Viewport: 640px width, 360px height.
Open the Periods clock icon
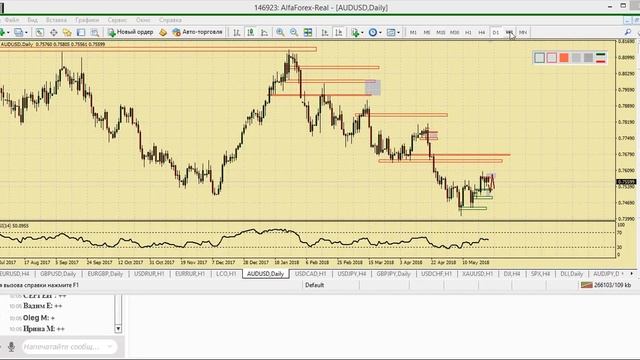[373, 32]
